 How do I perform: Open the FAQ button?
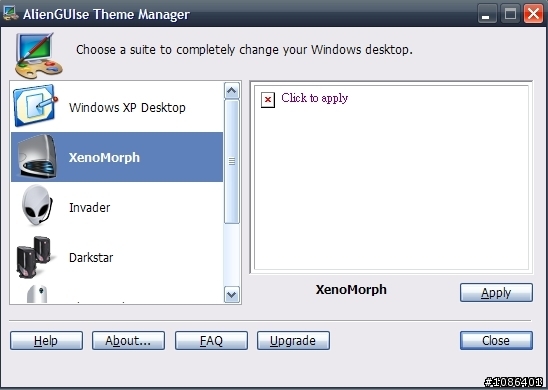pyautogui.click(x=211, y=340)
